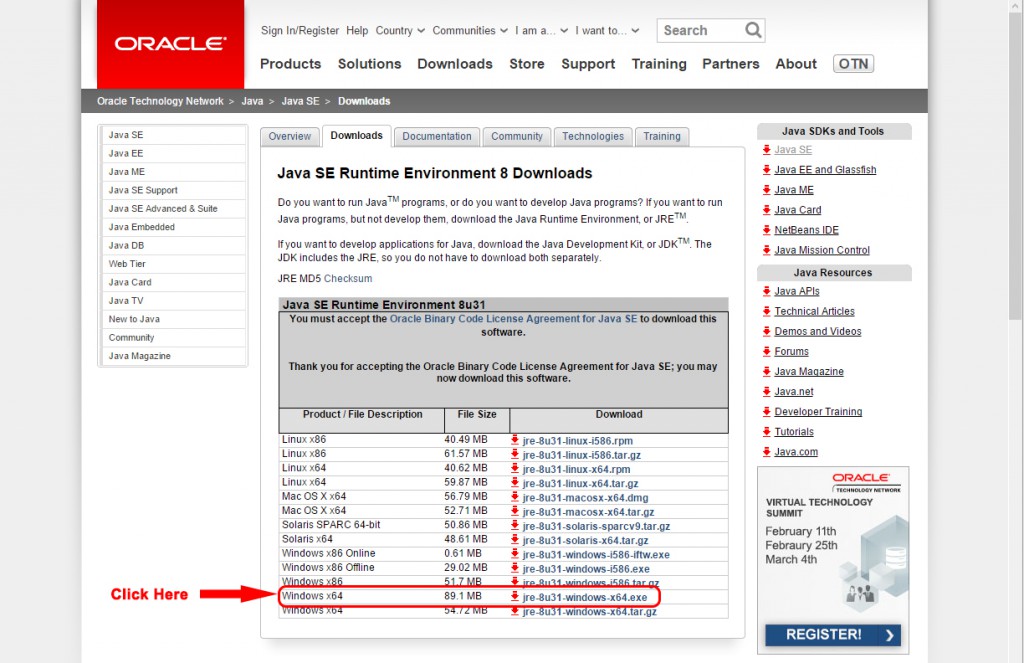The image size is (1024, 663).
Task: Click Oracle Technology Network in the breadcrumb
Action: pyautogui.click(x=160, y=101)
